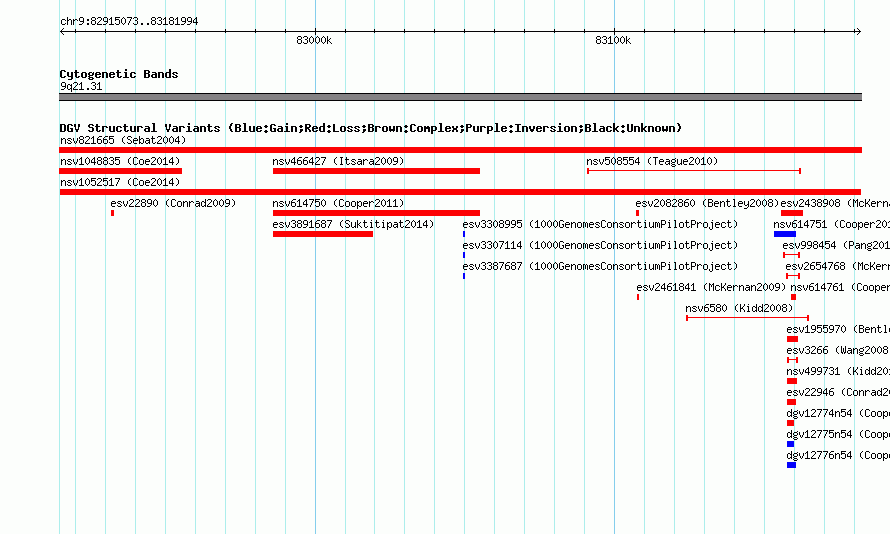Click the thin red span under nsv508554
Viewport: 890px width, 534px height.
694,171
